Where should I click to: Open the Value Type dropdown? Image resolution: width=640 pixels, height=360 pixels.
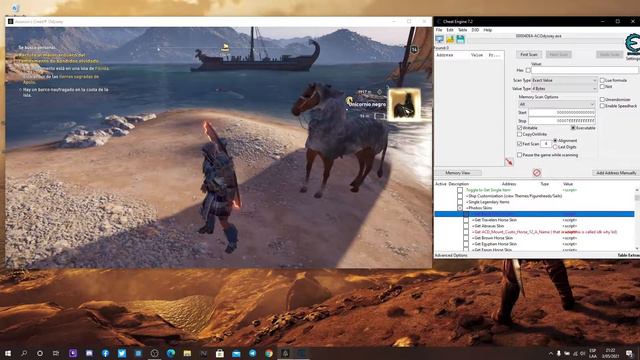tap(564, 89)
